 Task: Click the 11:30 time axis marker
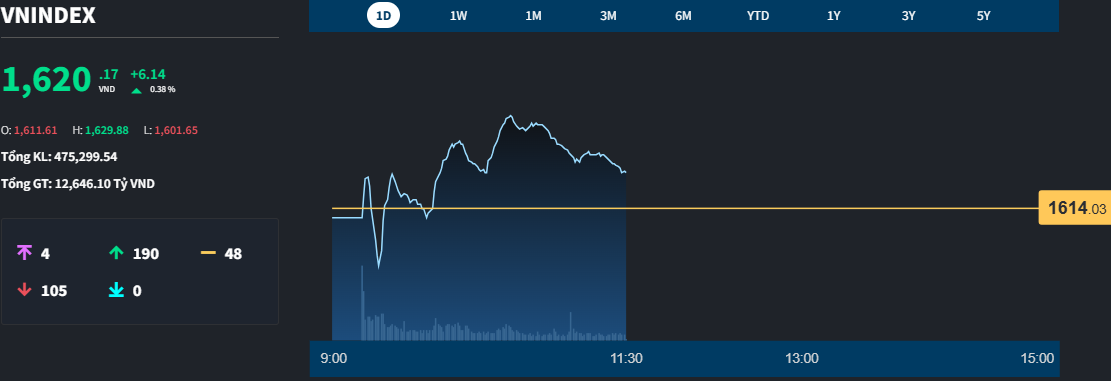pos(626,358)
